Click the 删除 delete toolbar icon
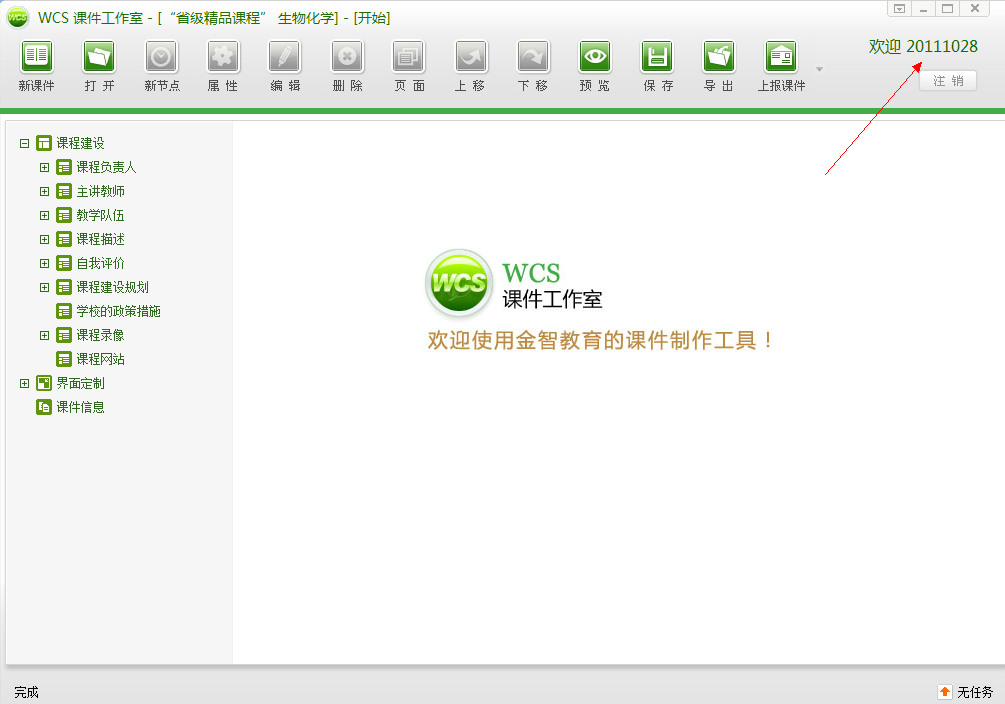This screenshot has width=1005, height=704. (x=347, y=57)
